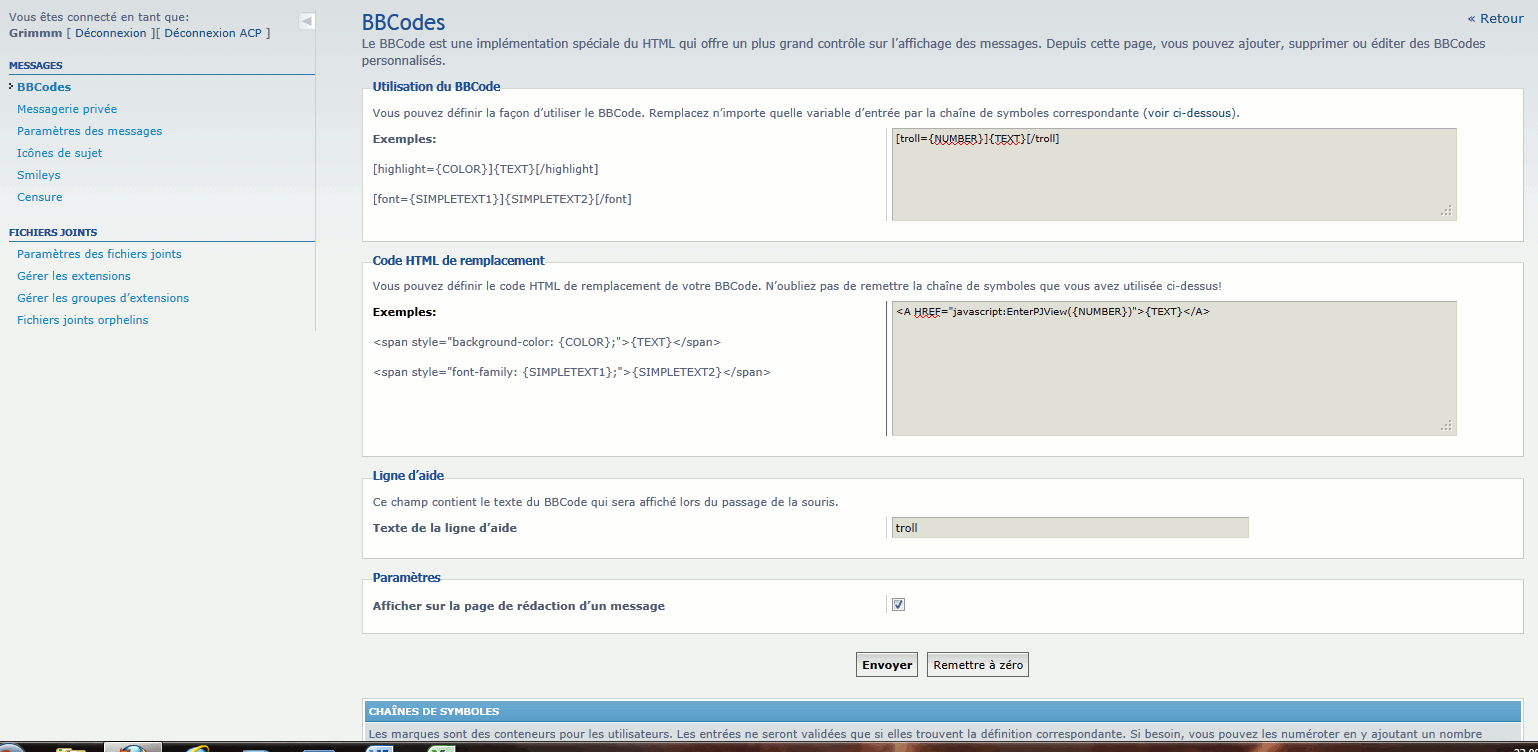Focus the 'Texte de la ligne d'aide' field
The height and width of the screenshot is (752, 1538).
tap(1069, 528)
